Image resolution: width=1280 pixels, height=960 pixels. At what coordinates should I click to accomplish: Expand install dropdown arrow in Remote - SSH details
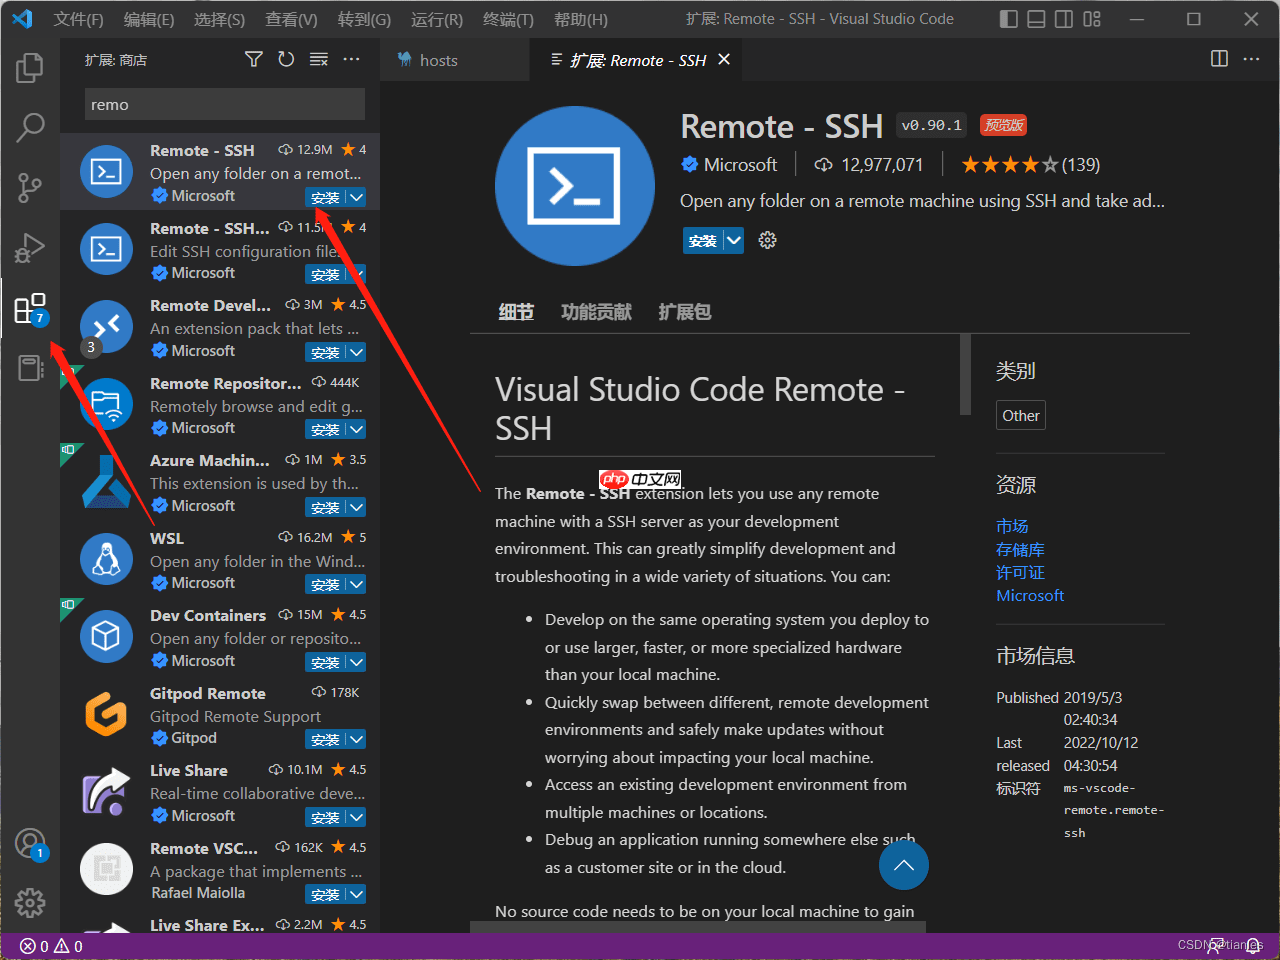coord(734,240)
